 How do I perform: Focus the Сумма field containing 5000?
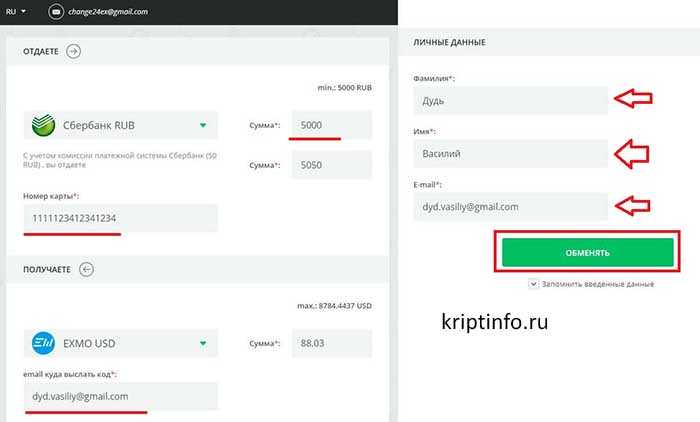[x=332, y=125]
